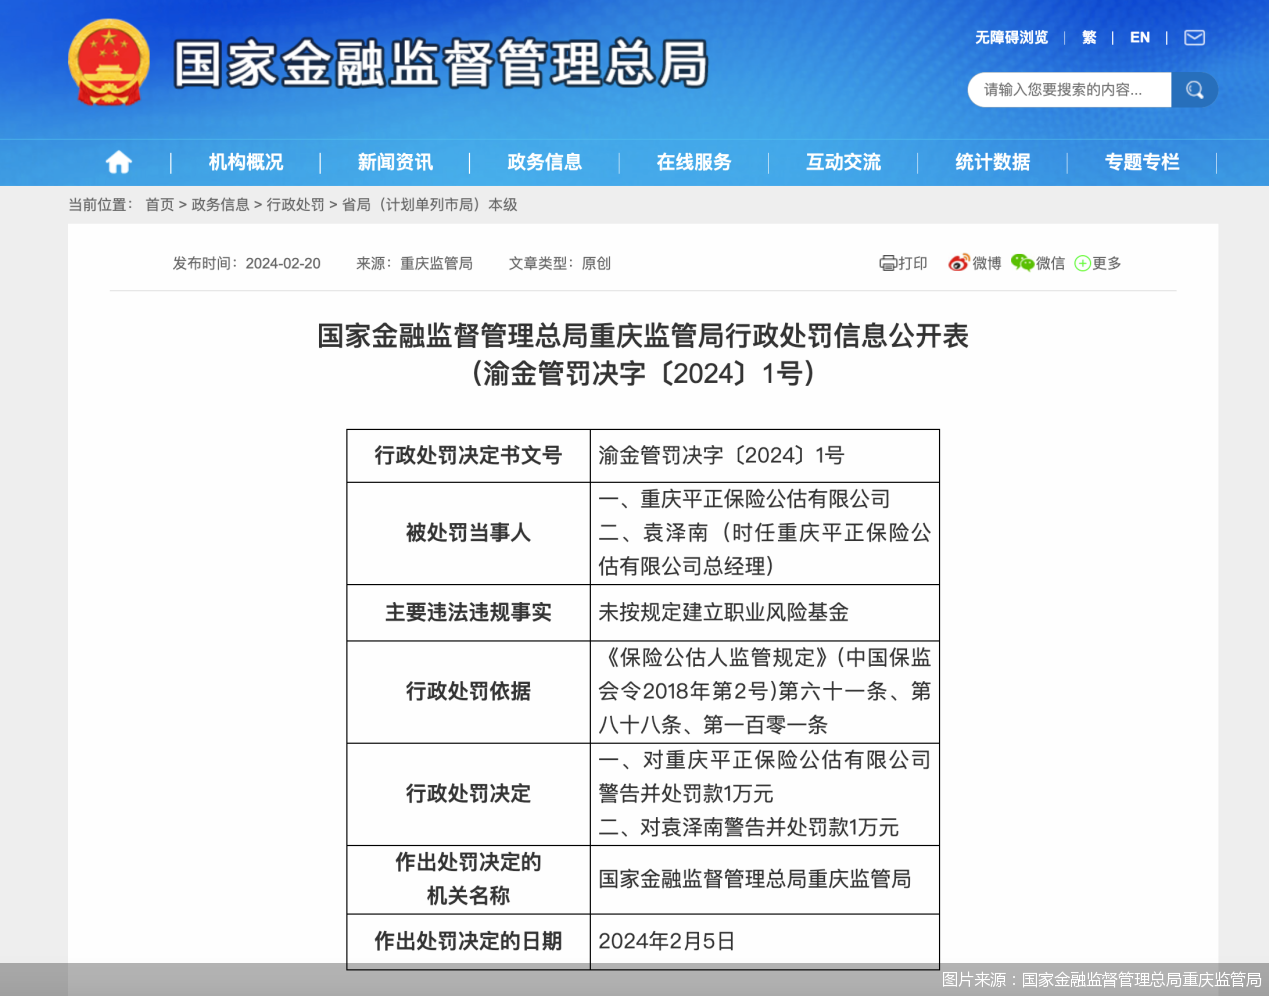Click the home icon in the navigation bar

[x=118, y=162]
